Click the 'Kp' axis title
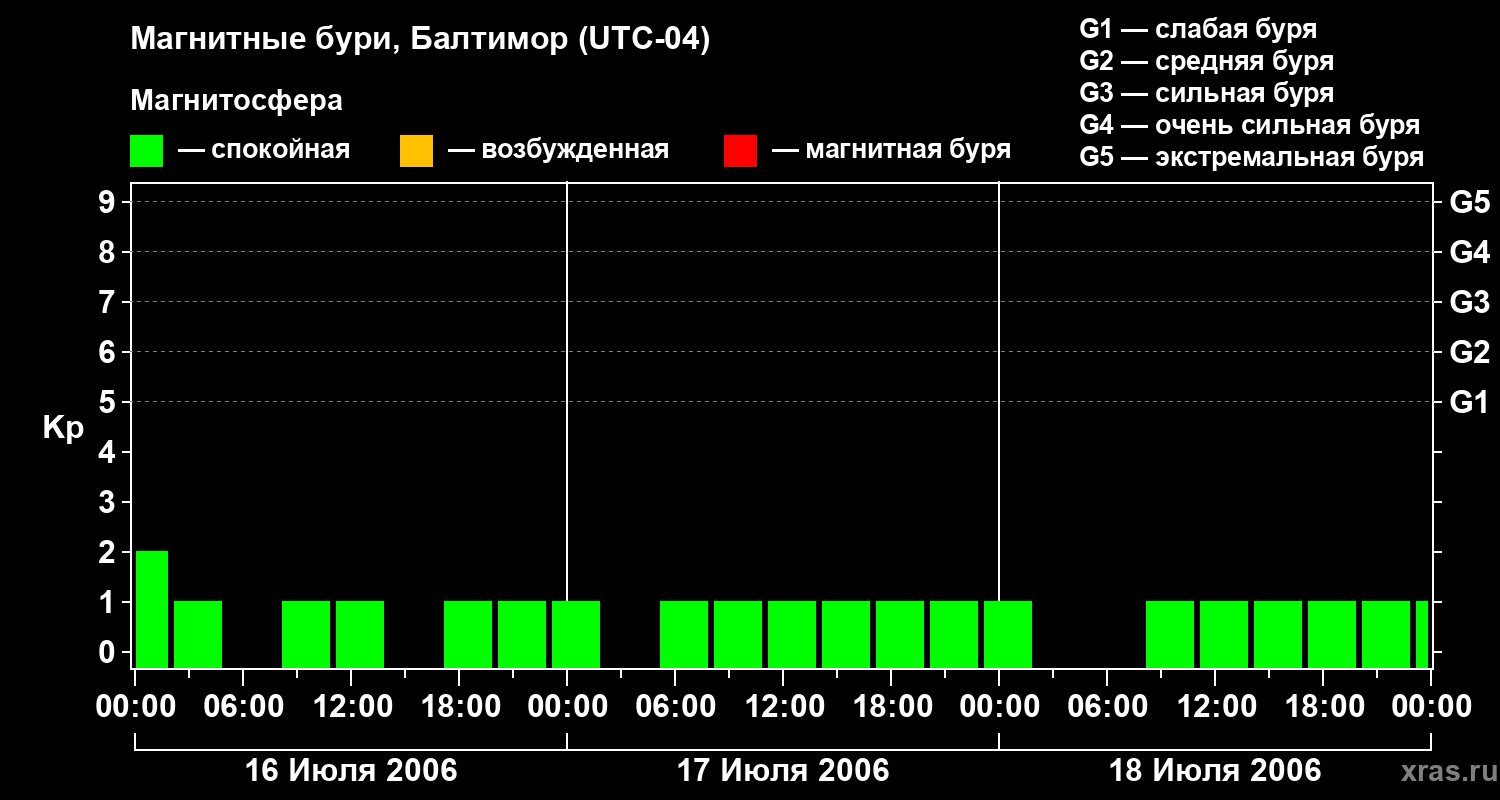 (x=63, y=428)
